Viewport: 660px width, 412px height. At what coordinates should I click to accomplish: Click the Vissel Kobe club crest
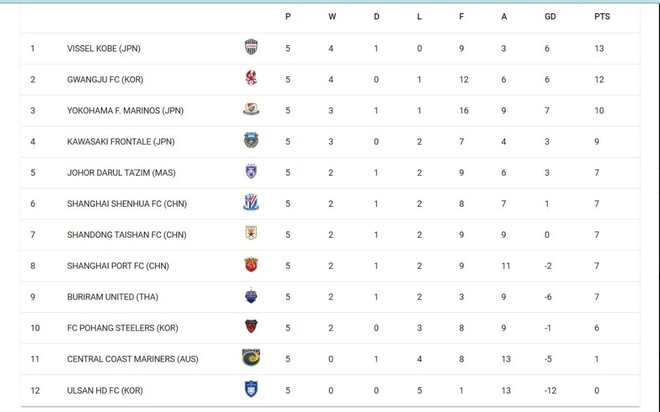coord(251,47)
